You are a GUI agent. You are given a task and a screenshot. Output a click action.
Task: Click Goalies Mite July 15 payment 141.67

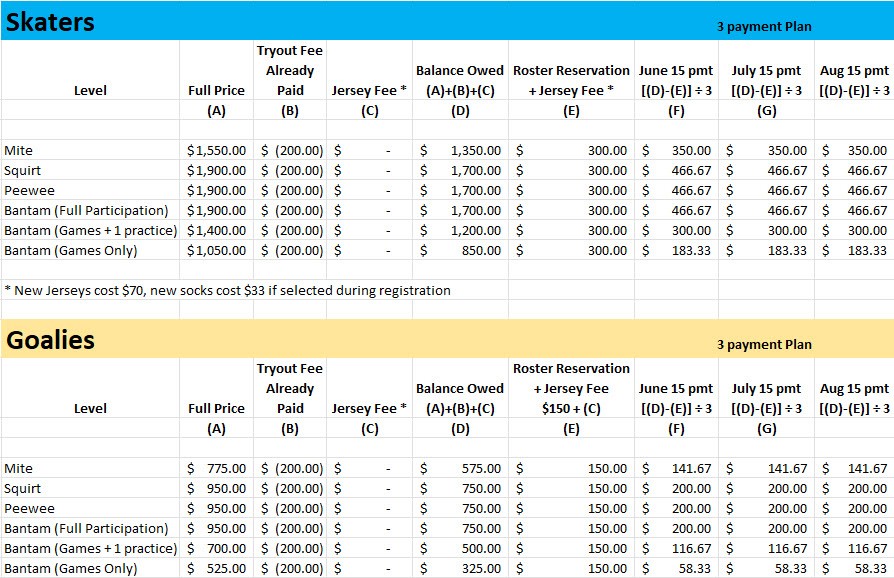coord(767,469)
